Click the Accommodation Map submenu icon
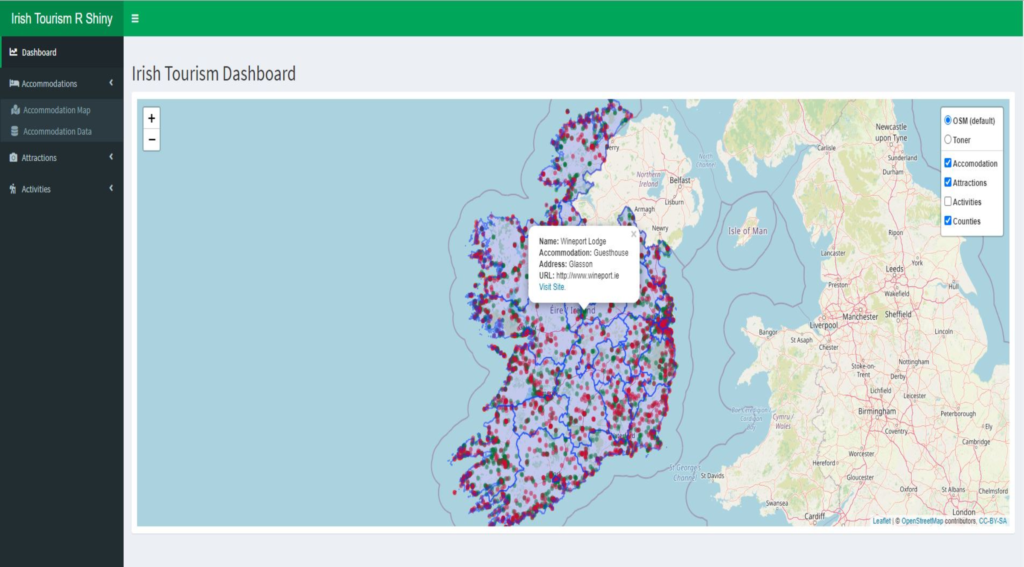The width and height of the screenshot is (1024, 567). point(15,110)
